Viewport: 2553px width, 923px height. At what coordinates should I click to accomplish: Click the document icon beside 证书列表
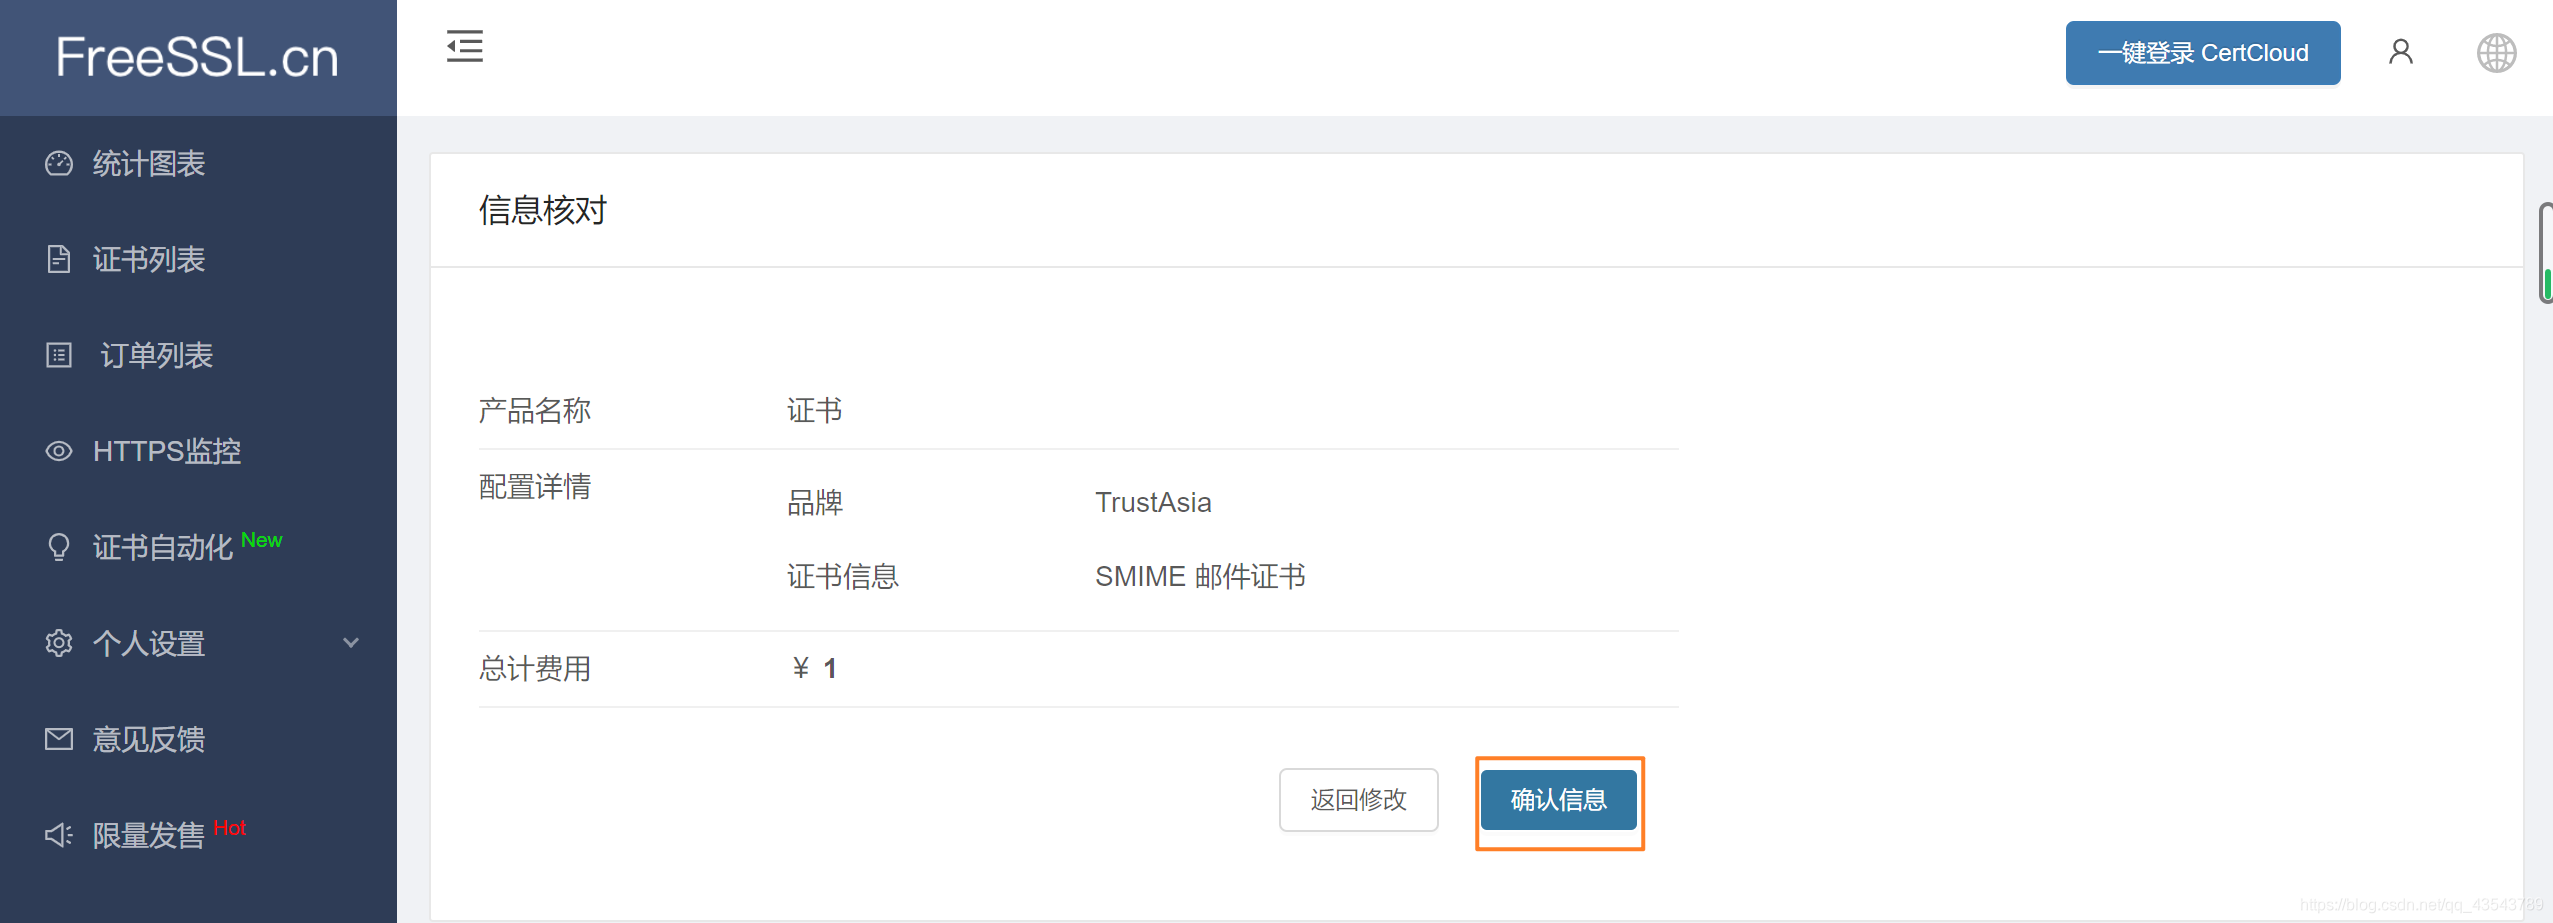point(59,259)
